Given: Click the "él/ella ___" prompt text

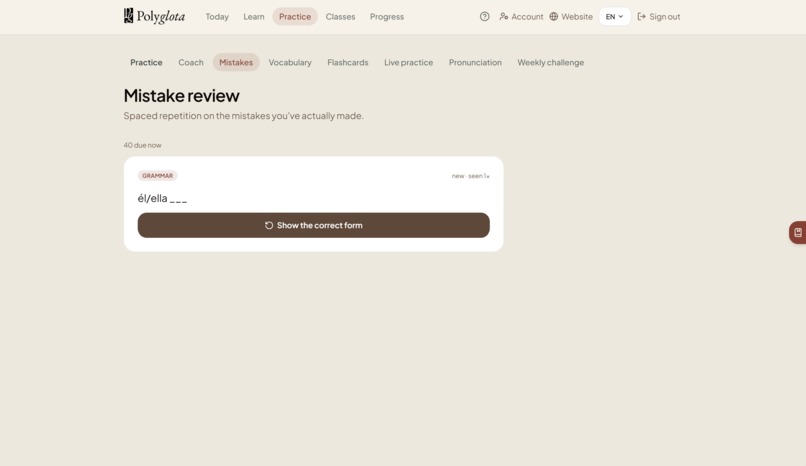Looking at the screenshot, I should [x=162, y=198].
